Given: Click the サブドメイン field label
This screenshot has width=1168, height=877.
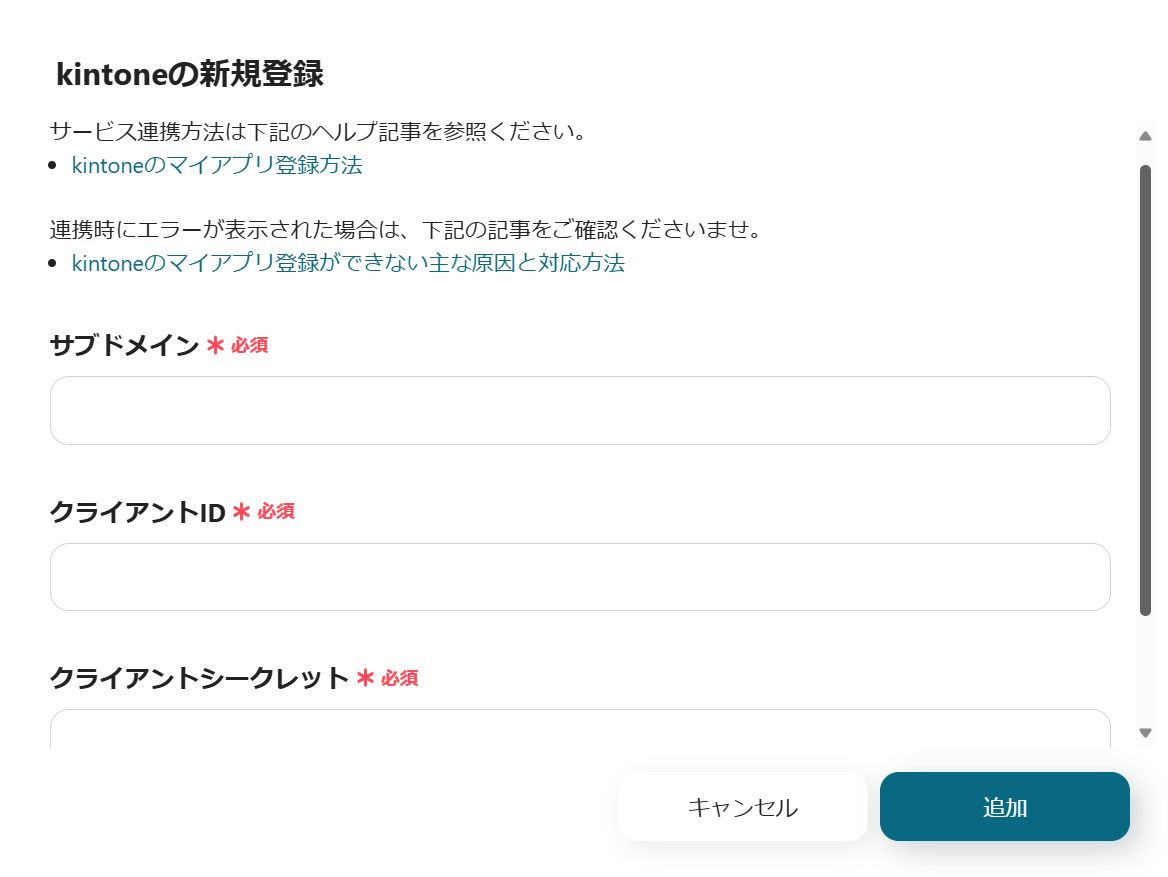Looking at the screenshot, I should [125, 346].
